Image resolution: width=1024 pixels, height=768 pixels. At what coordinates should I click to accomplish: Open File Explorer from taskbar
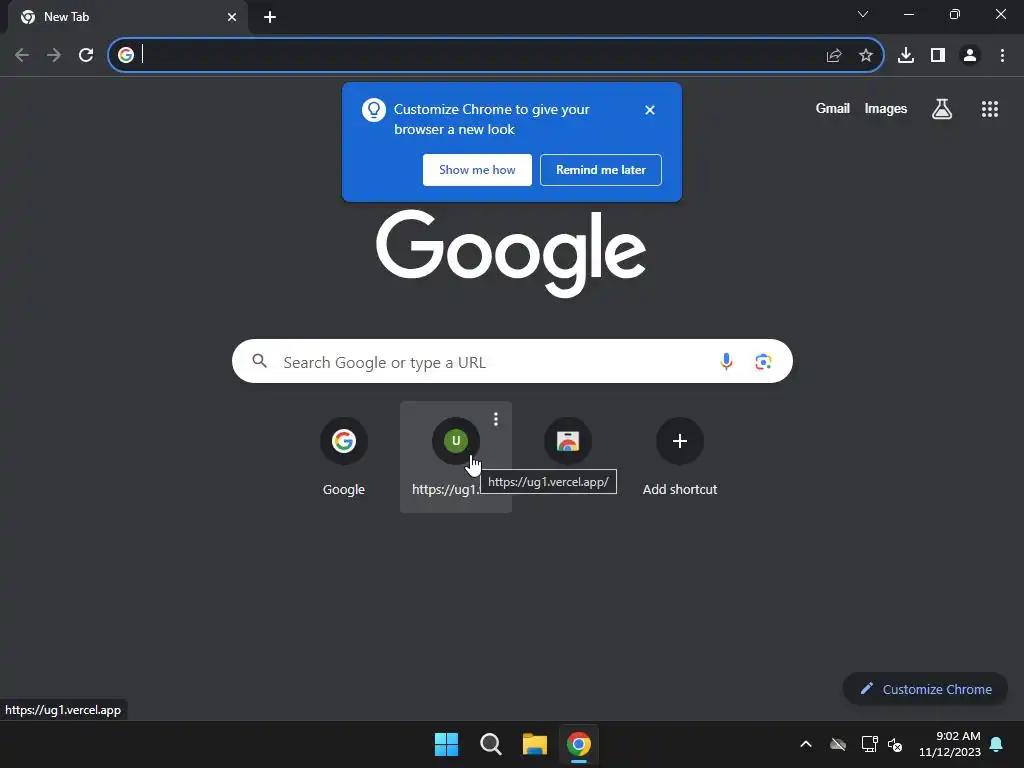click(x=535, y=744)
